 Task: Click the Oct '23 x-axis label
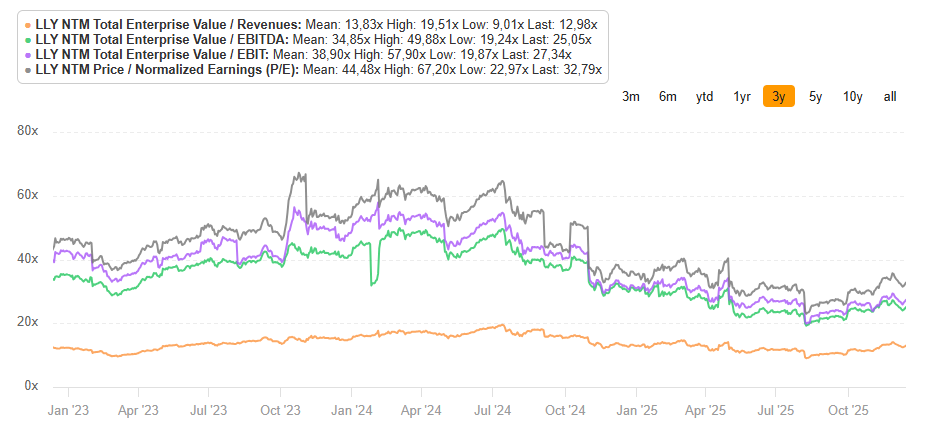280,410
